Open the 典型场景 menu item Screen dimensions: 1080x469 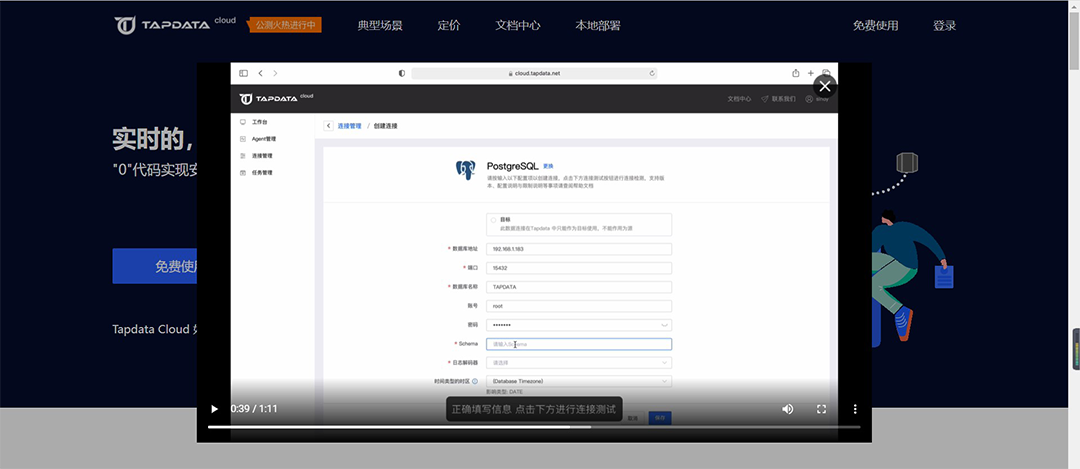[380, 25]
